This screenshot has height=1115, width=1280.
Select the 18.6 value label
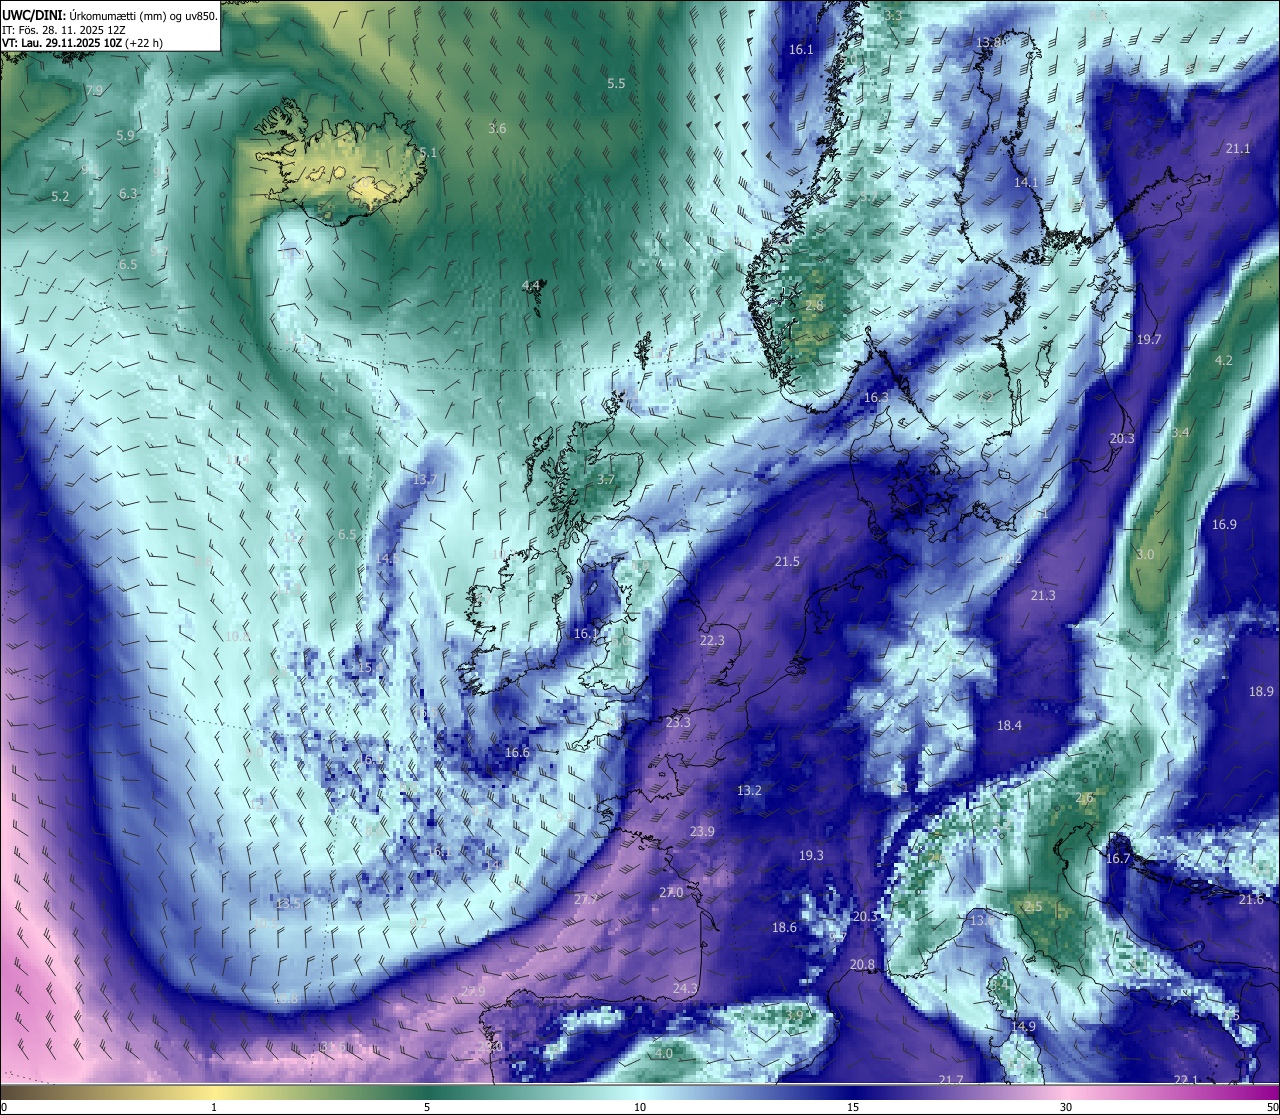coord(784,928)
